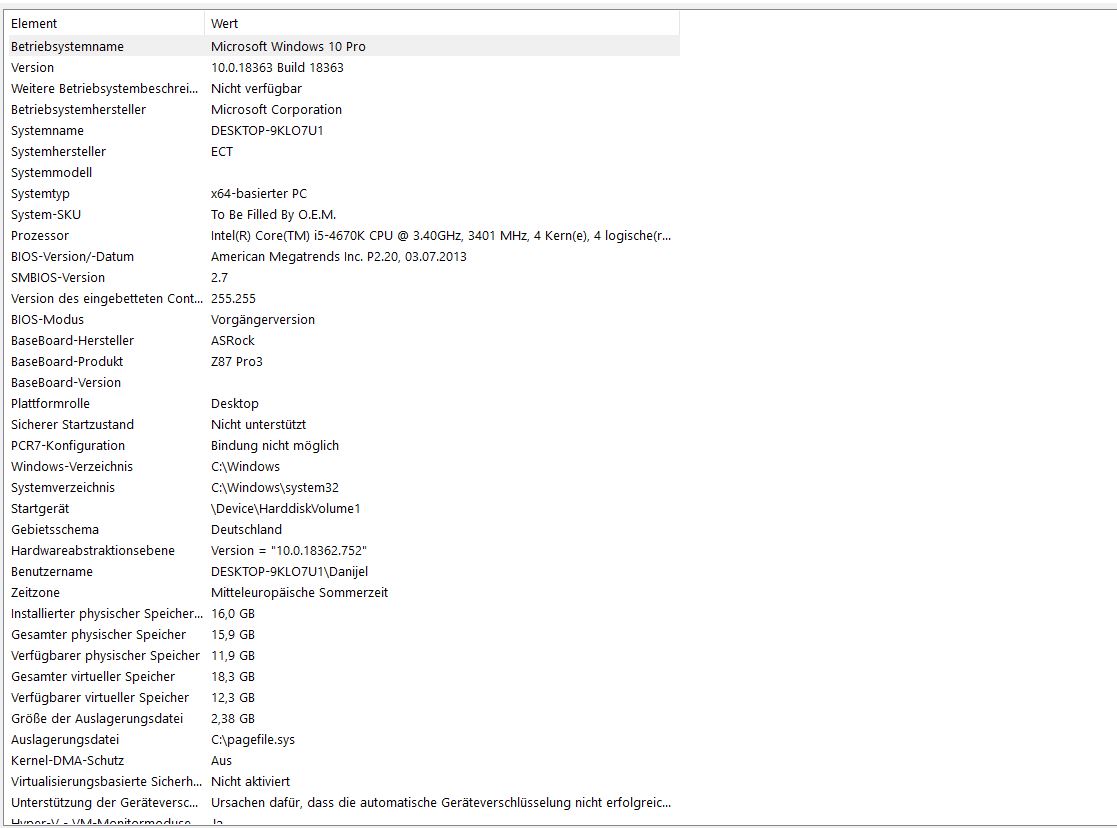Click the Wert column header
The image size is (1117, 828).
click(x=442, y=24)
